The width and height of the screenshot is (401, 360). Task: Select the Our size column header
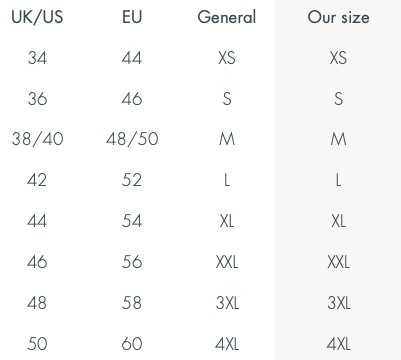click(338, 17)
